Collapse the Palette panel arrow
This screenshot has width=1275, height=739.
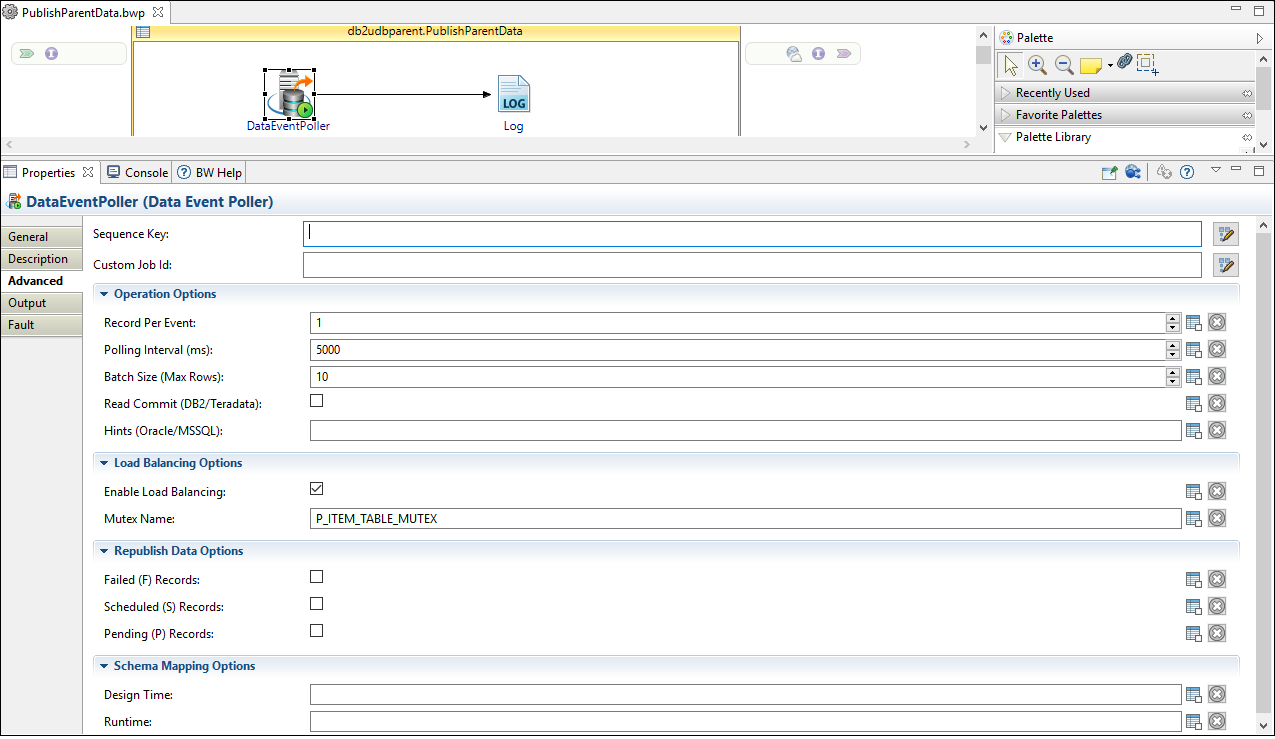point(1260,38)
